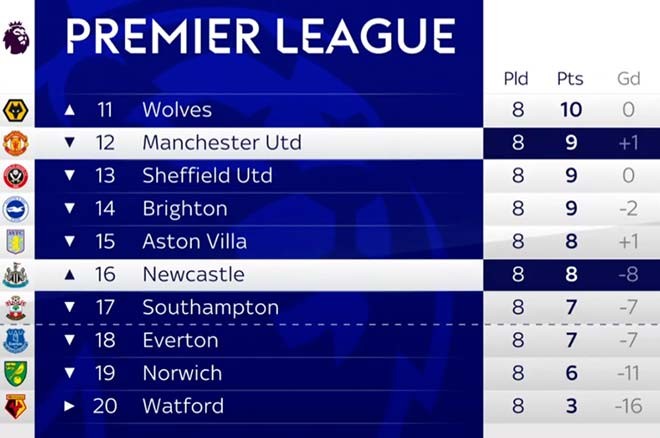Select the Pts column header
Image resolution: width=660 pixels, height=438 pixels.
(x=570, y=79)
